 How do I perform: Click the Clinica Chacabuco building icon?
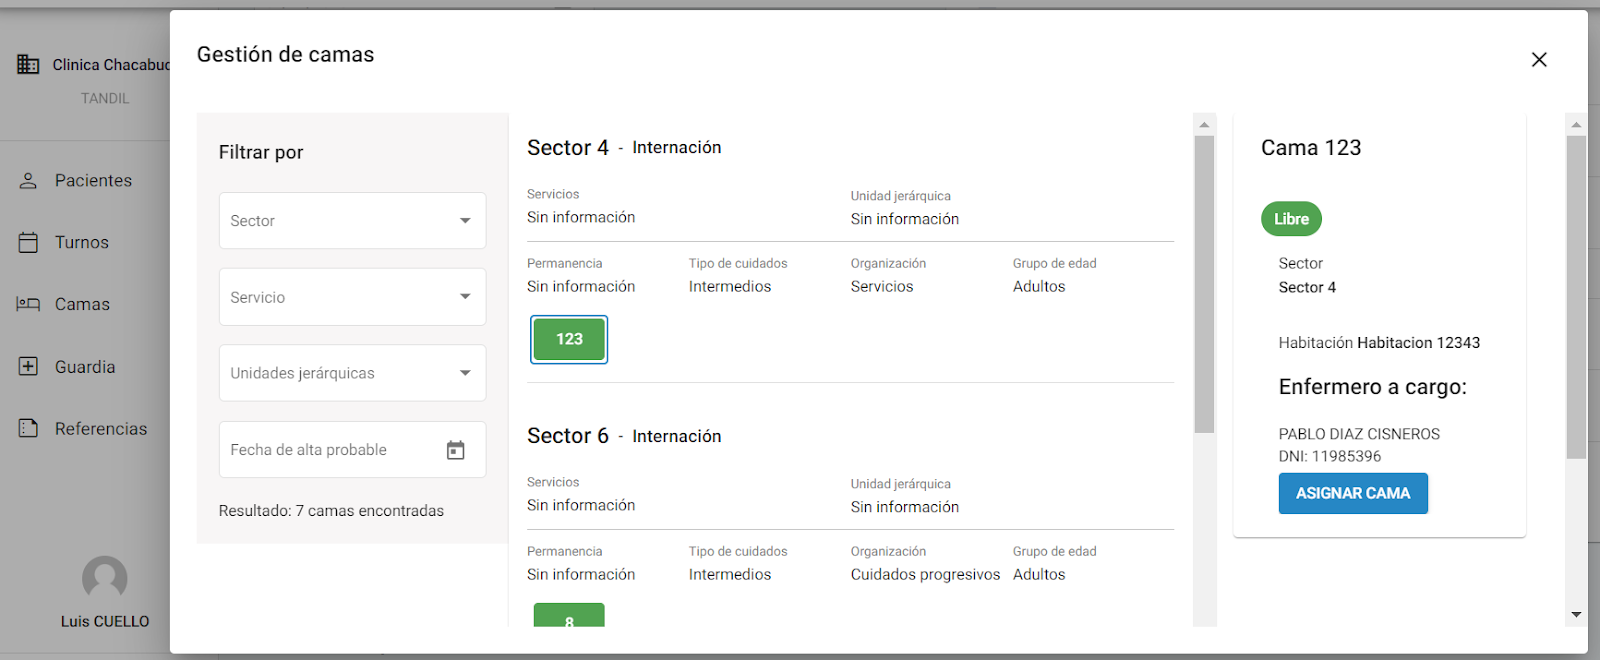point(28,65)
